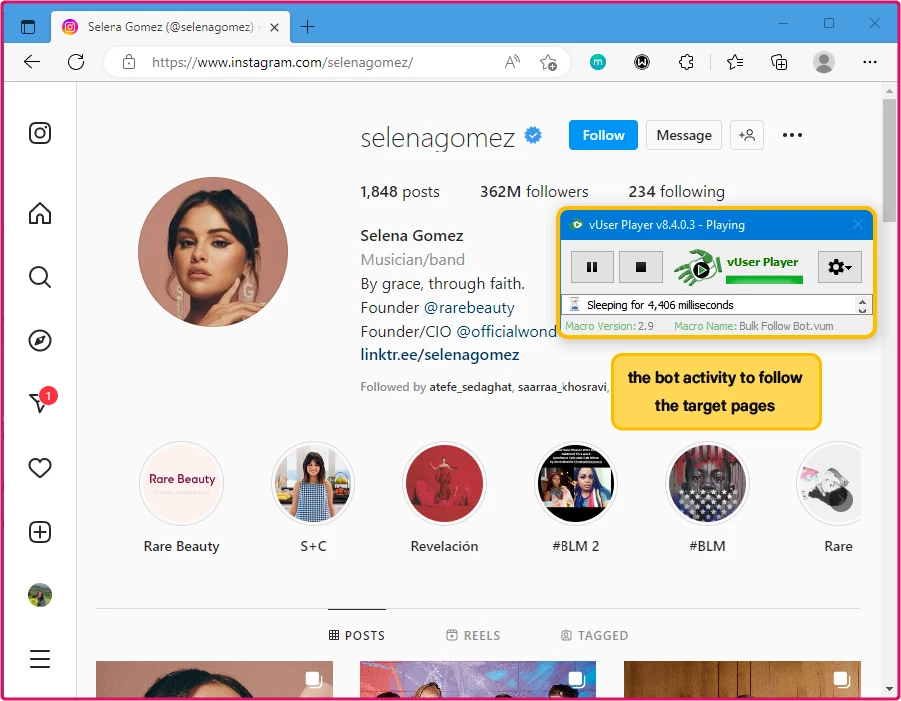Screen dimensions: 901x701
Task: Step vUser status log up
Action: [x=862, y=301]
